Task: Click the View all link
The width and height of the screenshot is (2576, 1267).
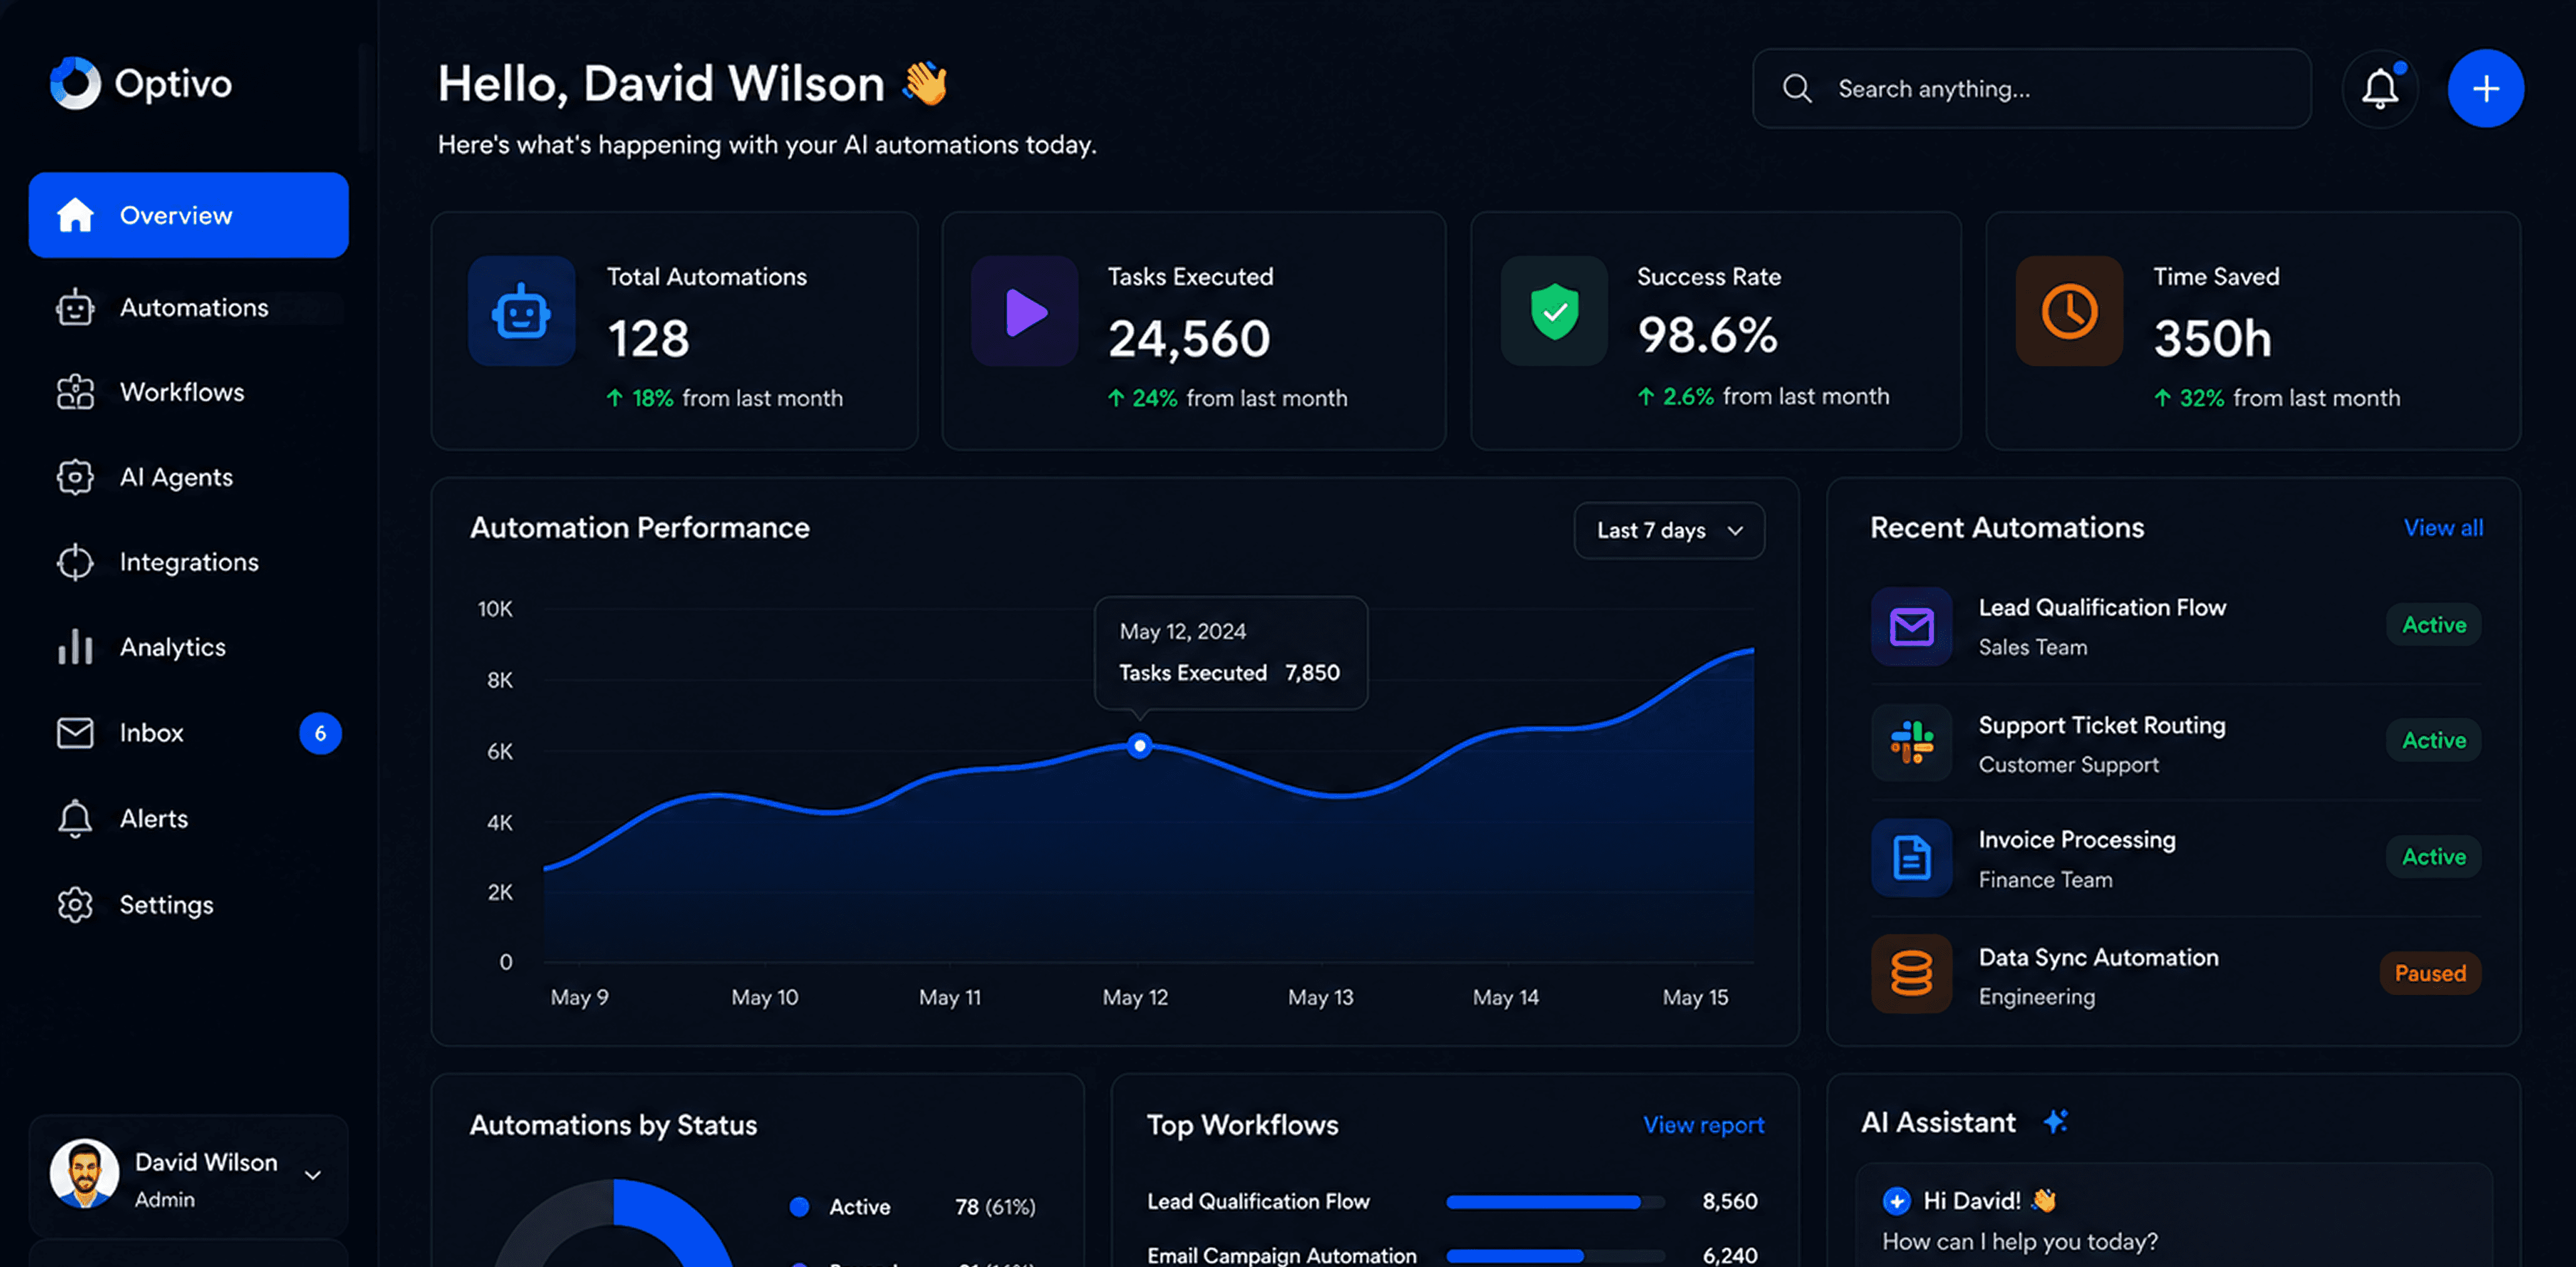Action: pyautogui.click(x=2442, y=528)
